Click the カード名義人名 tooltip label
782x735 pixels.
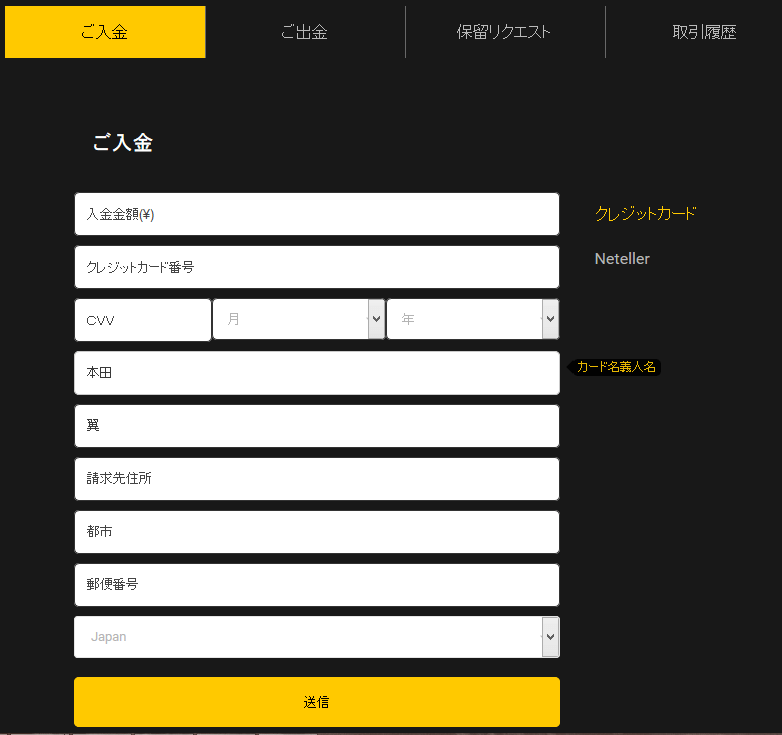pos(615,367)
